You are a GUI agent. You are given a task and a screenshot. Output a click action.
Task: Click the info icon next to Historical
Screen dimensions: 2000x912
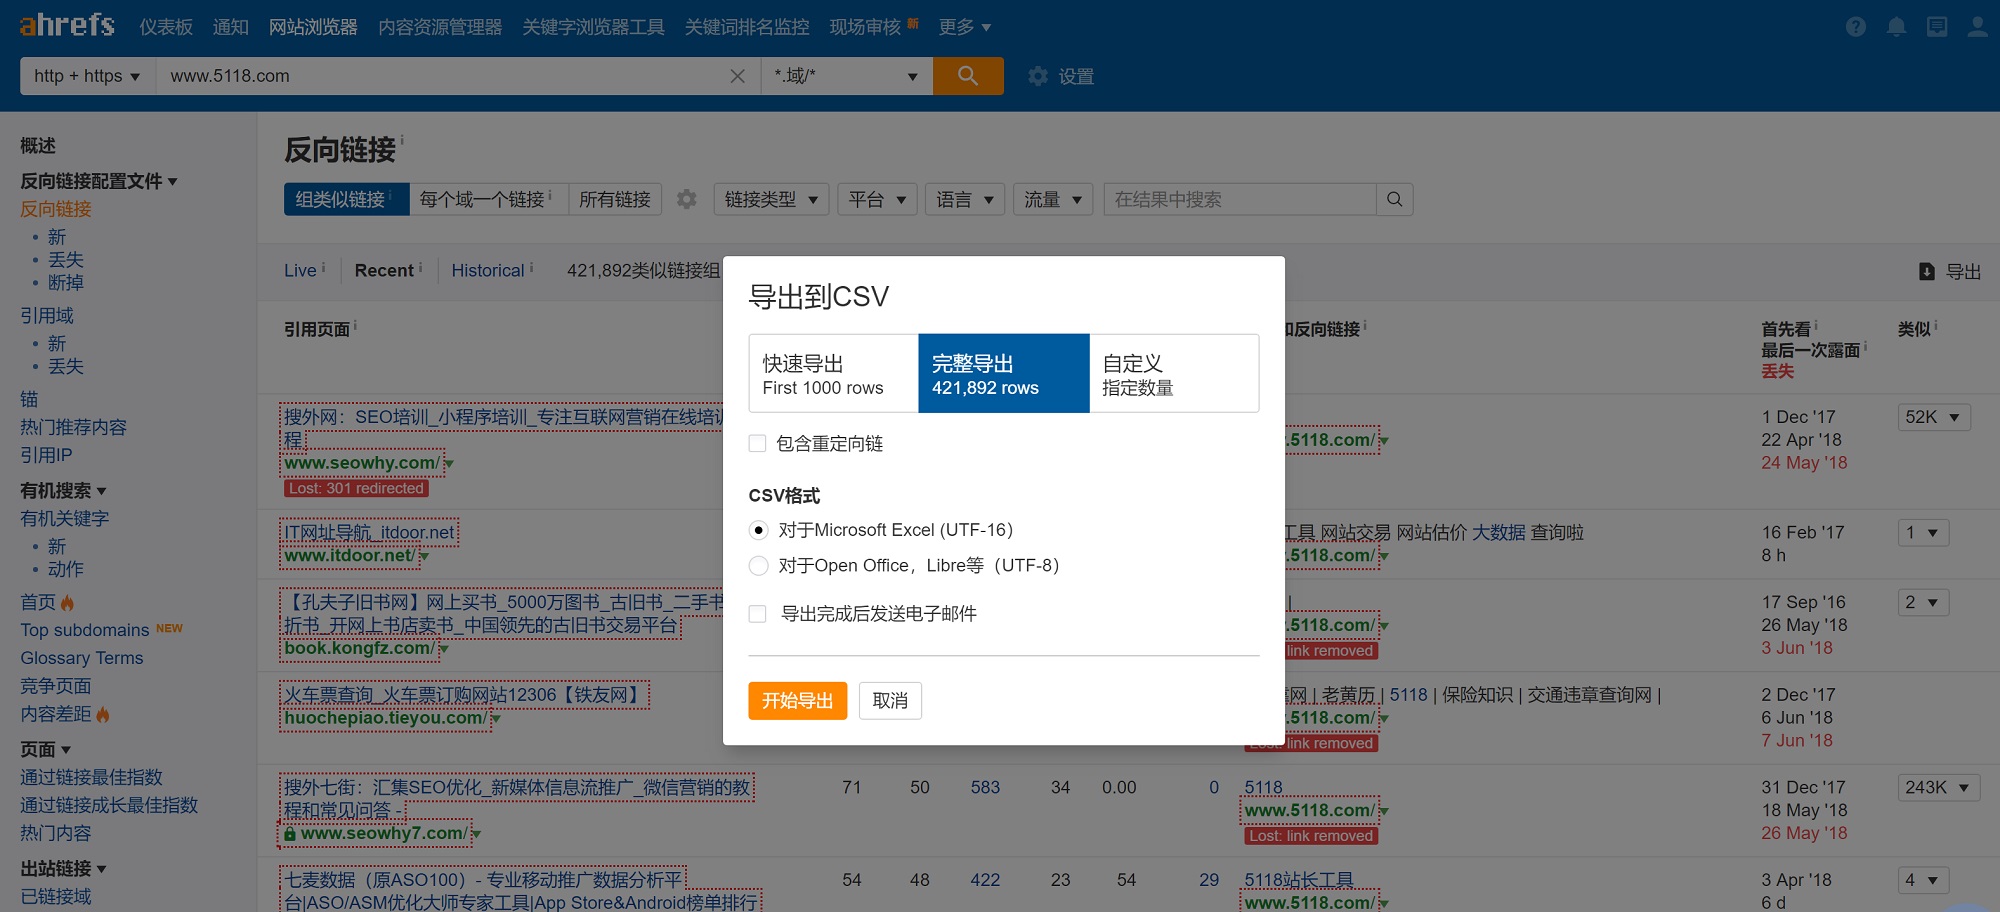(531, 267)
